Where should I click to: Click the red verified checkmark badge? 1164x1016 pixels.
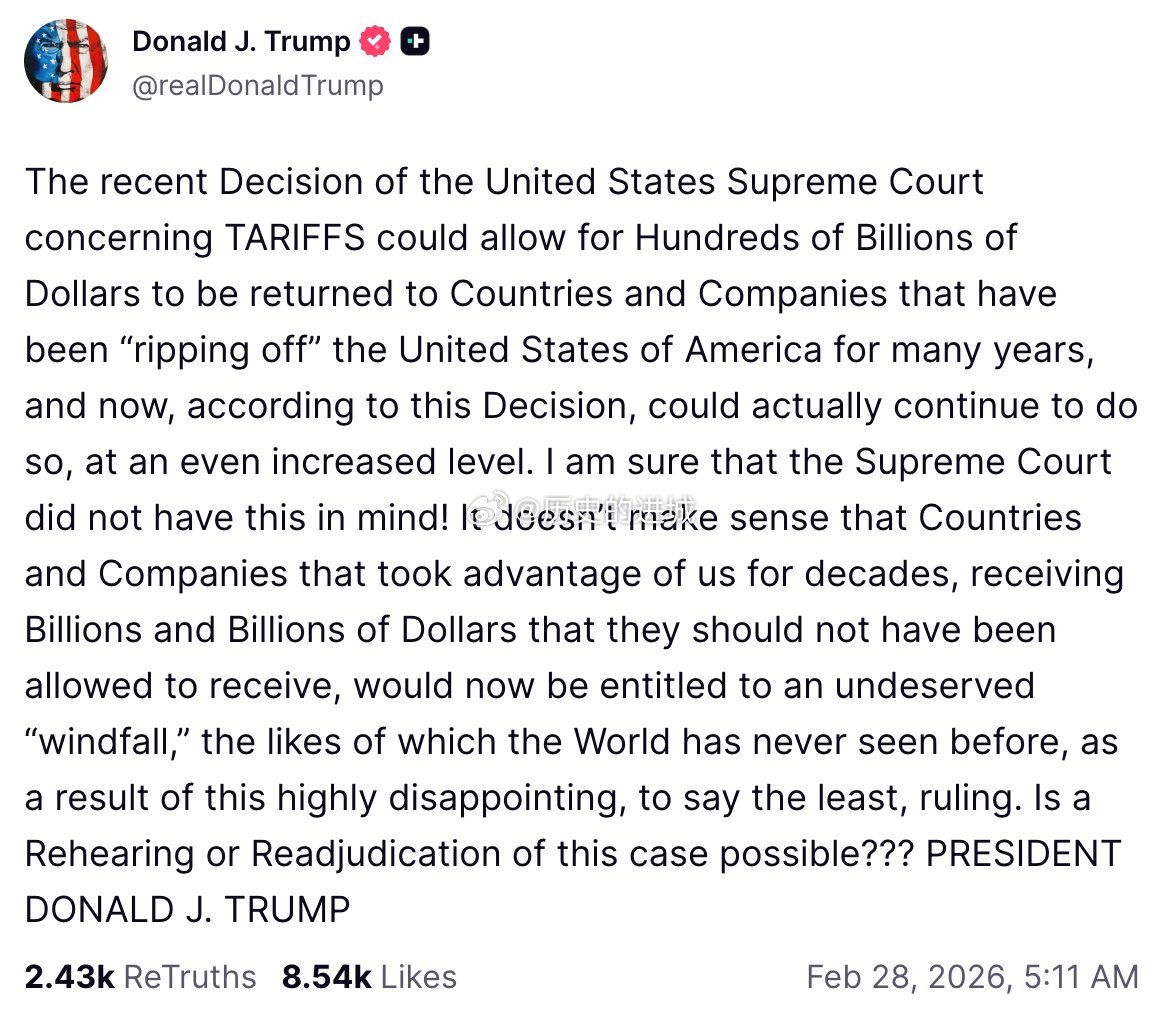(x=375, y=42)
